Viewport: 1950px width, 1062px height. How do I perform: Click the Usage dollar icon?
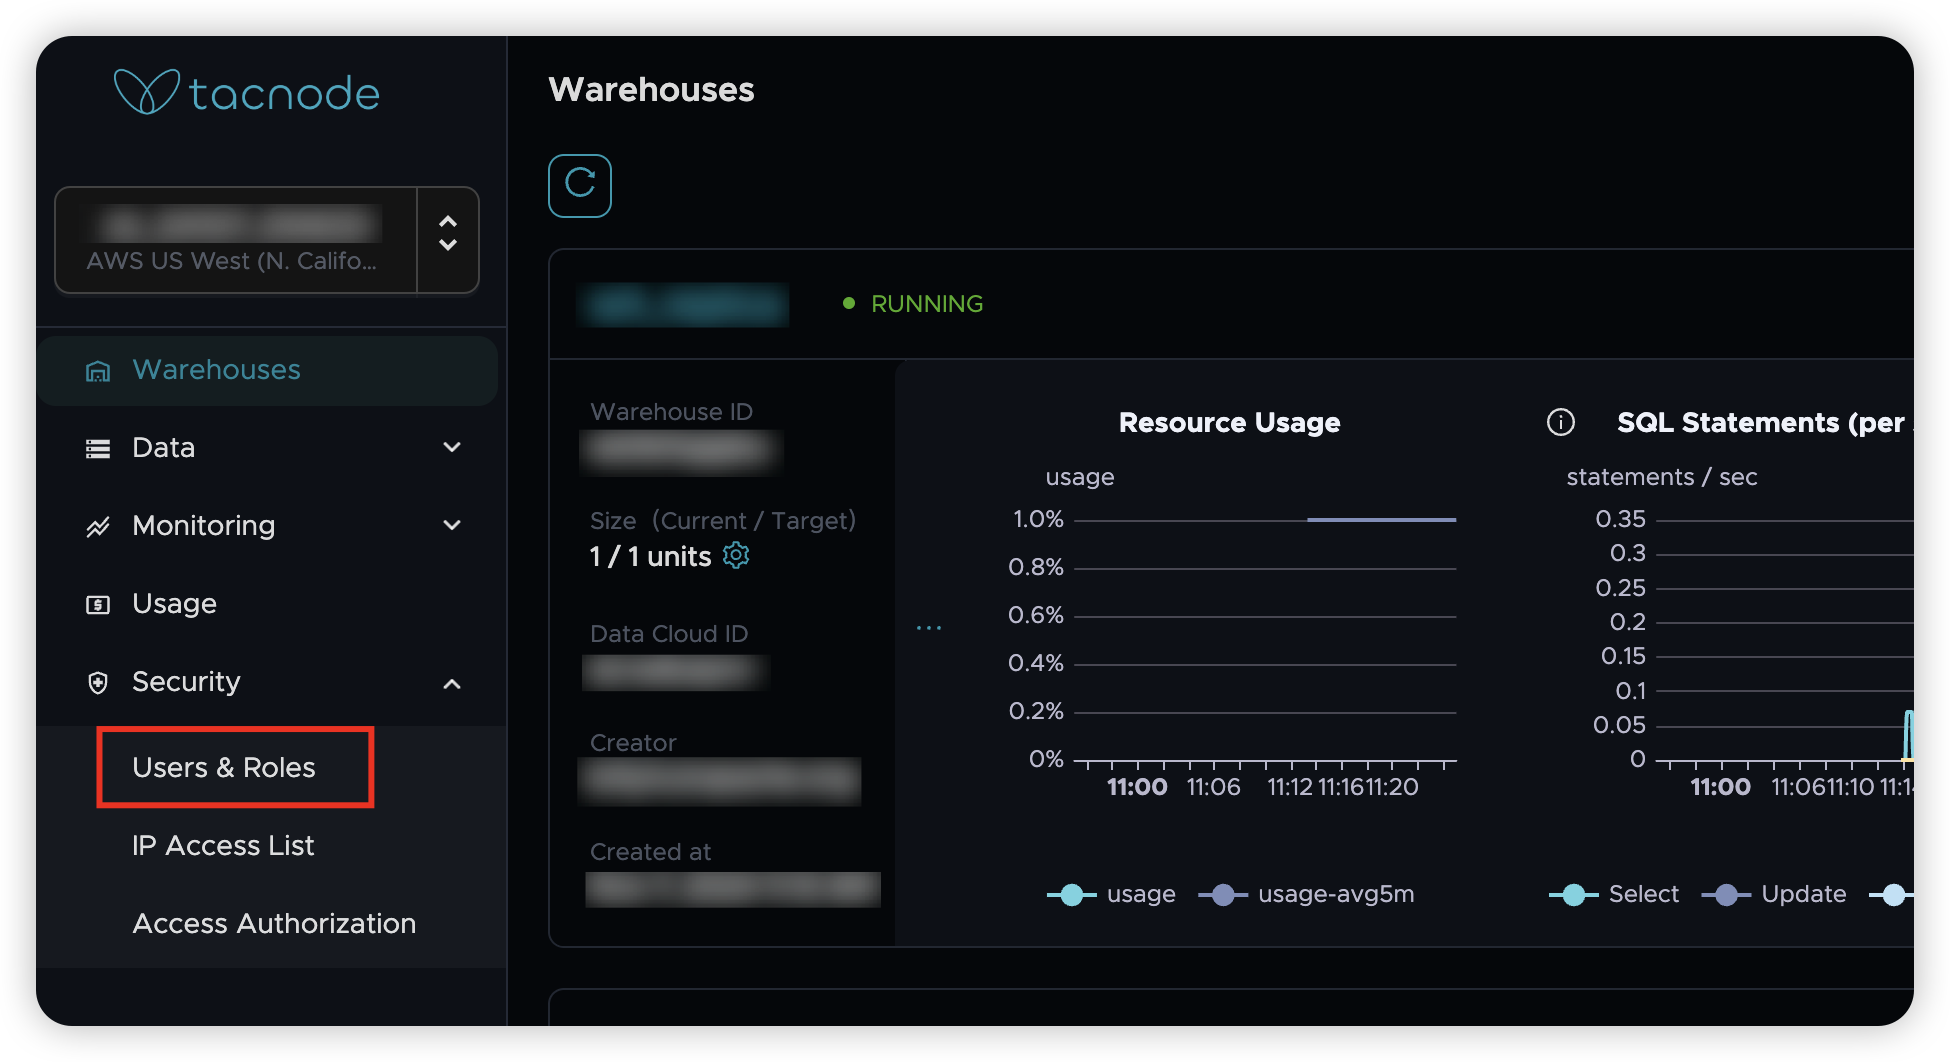click(x=98, y=605)
